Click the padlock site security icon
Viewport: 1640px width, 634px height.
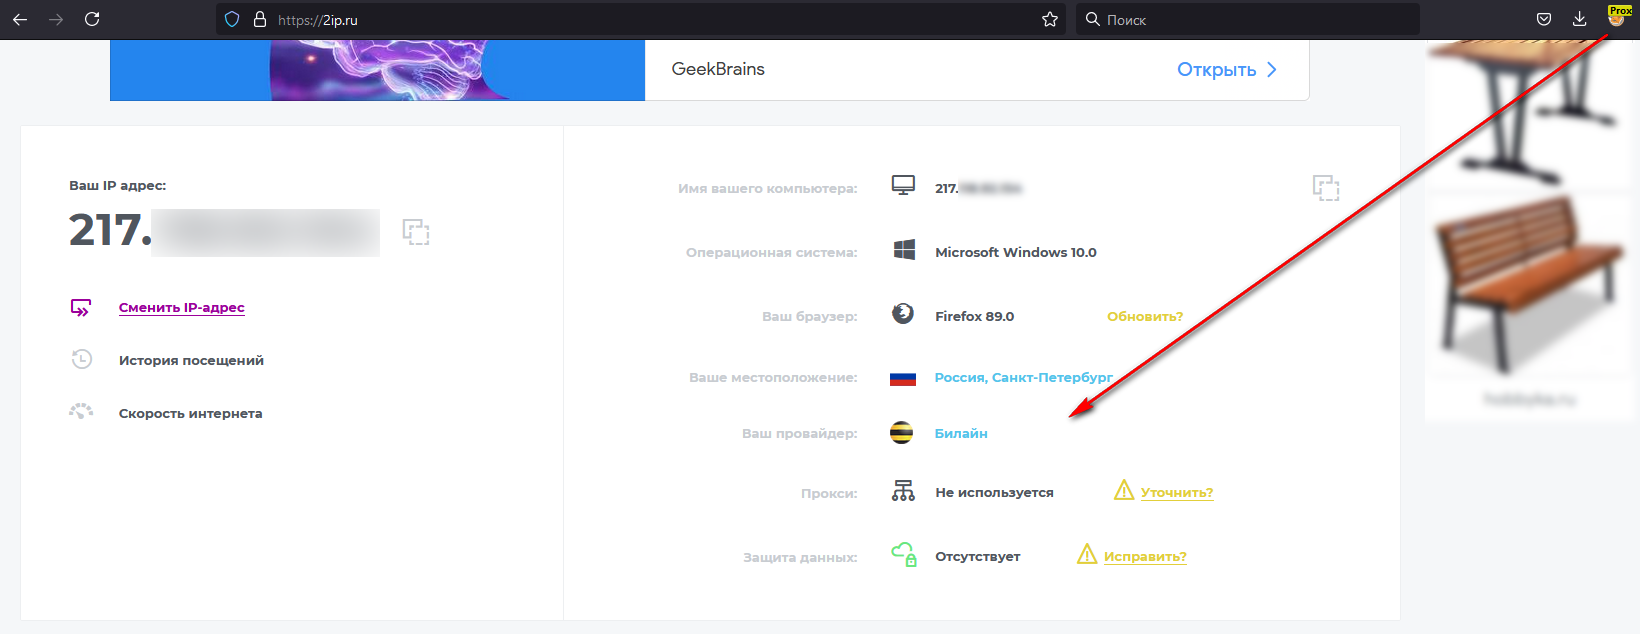260,19
